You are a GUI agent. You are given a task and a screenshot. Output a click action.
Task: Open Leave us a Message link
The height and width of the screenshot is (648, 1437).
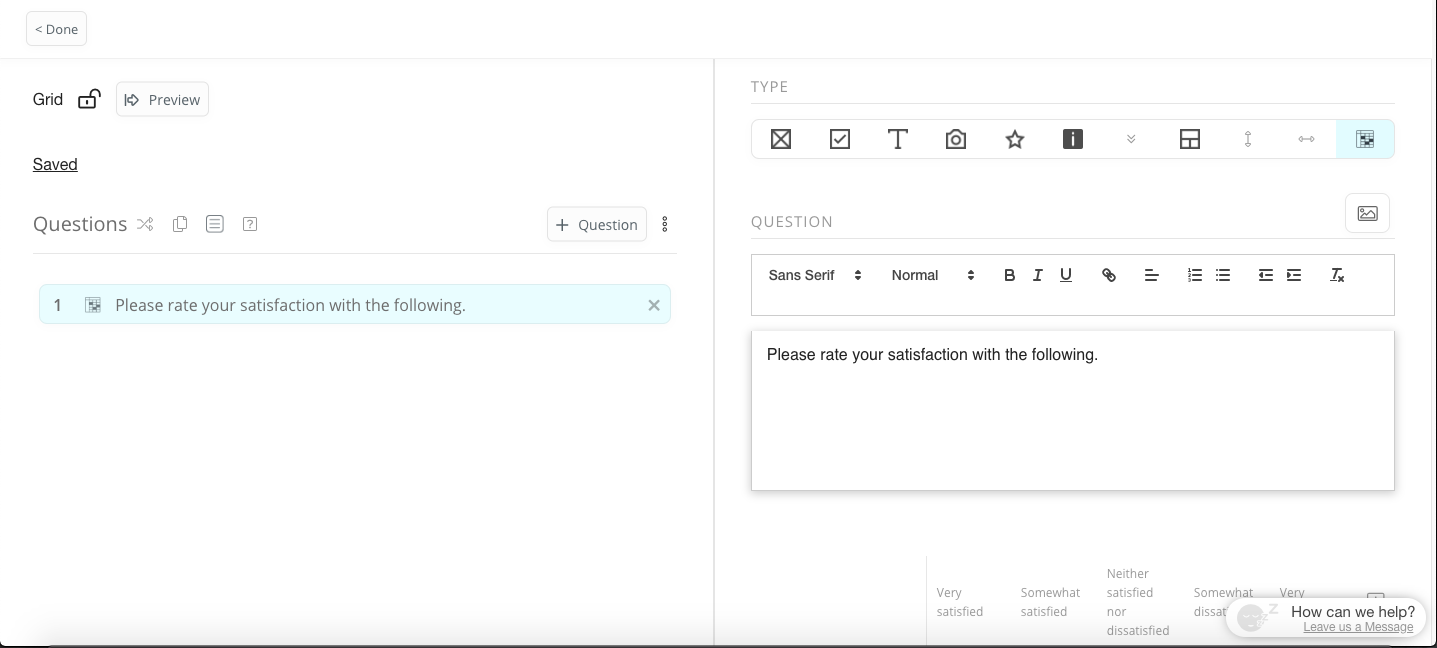(x=1358, y=627)
